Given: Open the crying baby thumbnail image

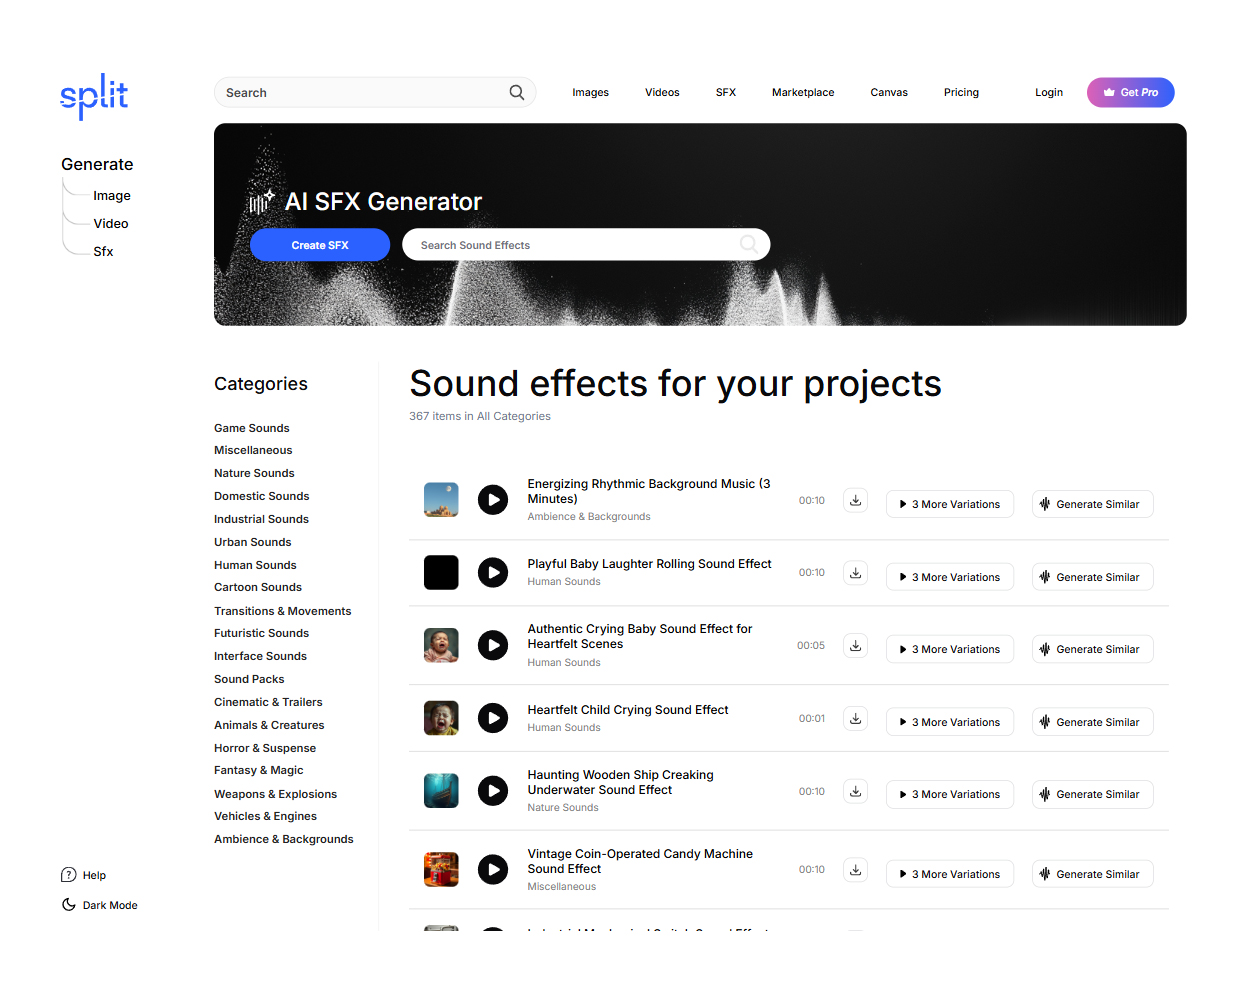Looking at the screenshot, I should point(441,645).
